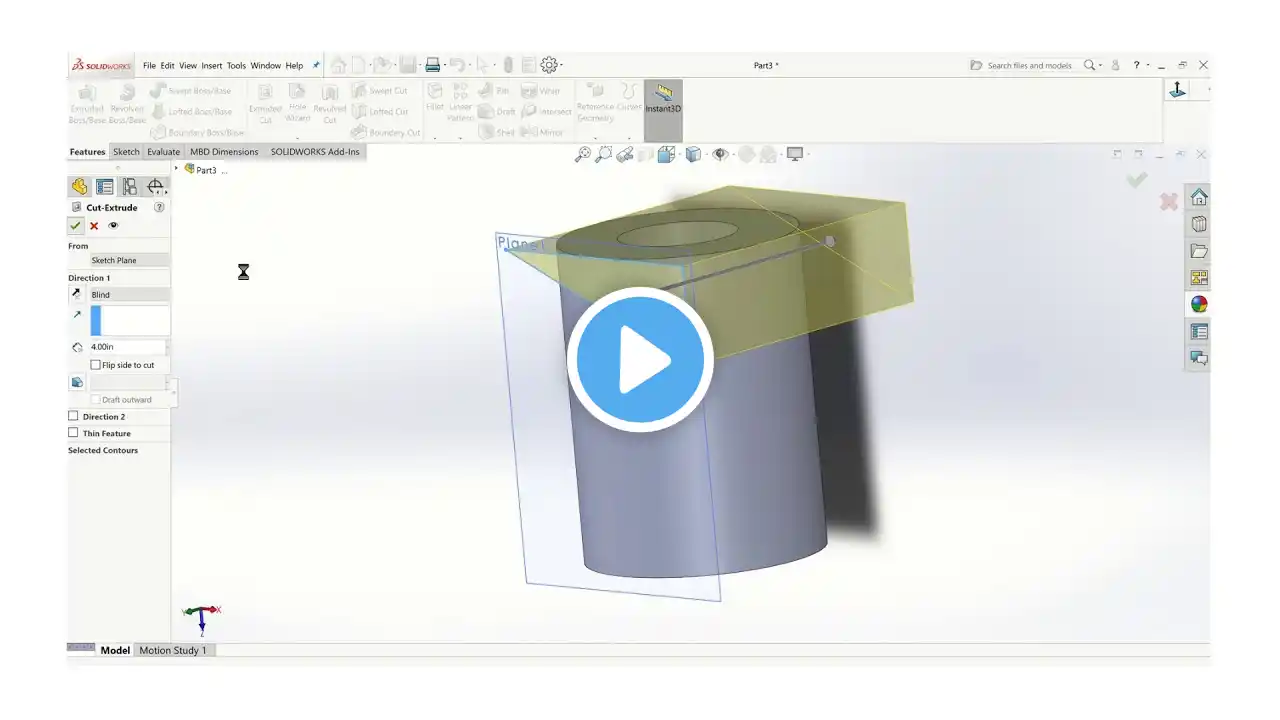Open the File Explorer folder icon in task pane
Viewport: 1280px width, 720px height.
(1199, 251)
